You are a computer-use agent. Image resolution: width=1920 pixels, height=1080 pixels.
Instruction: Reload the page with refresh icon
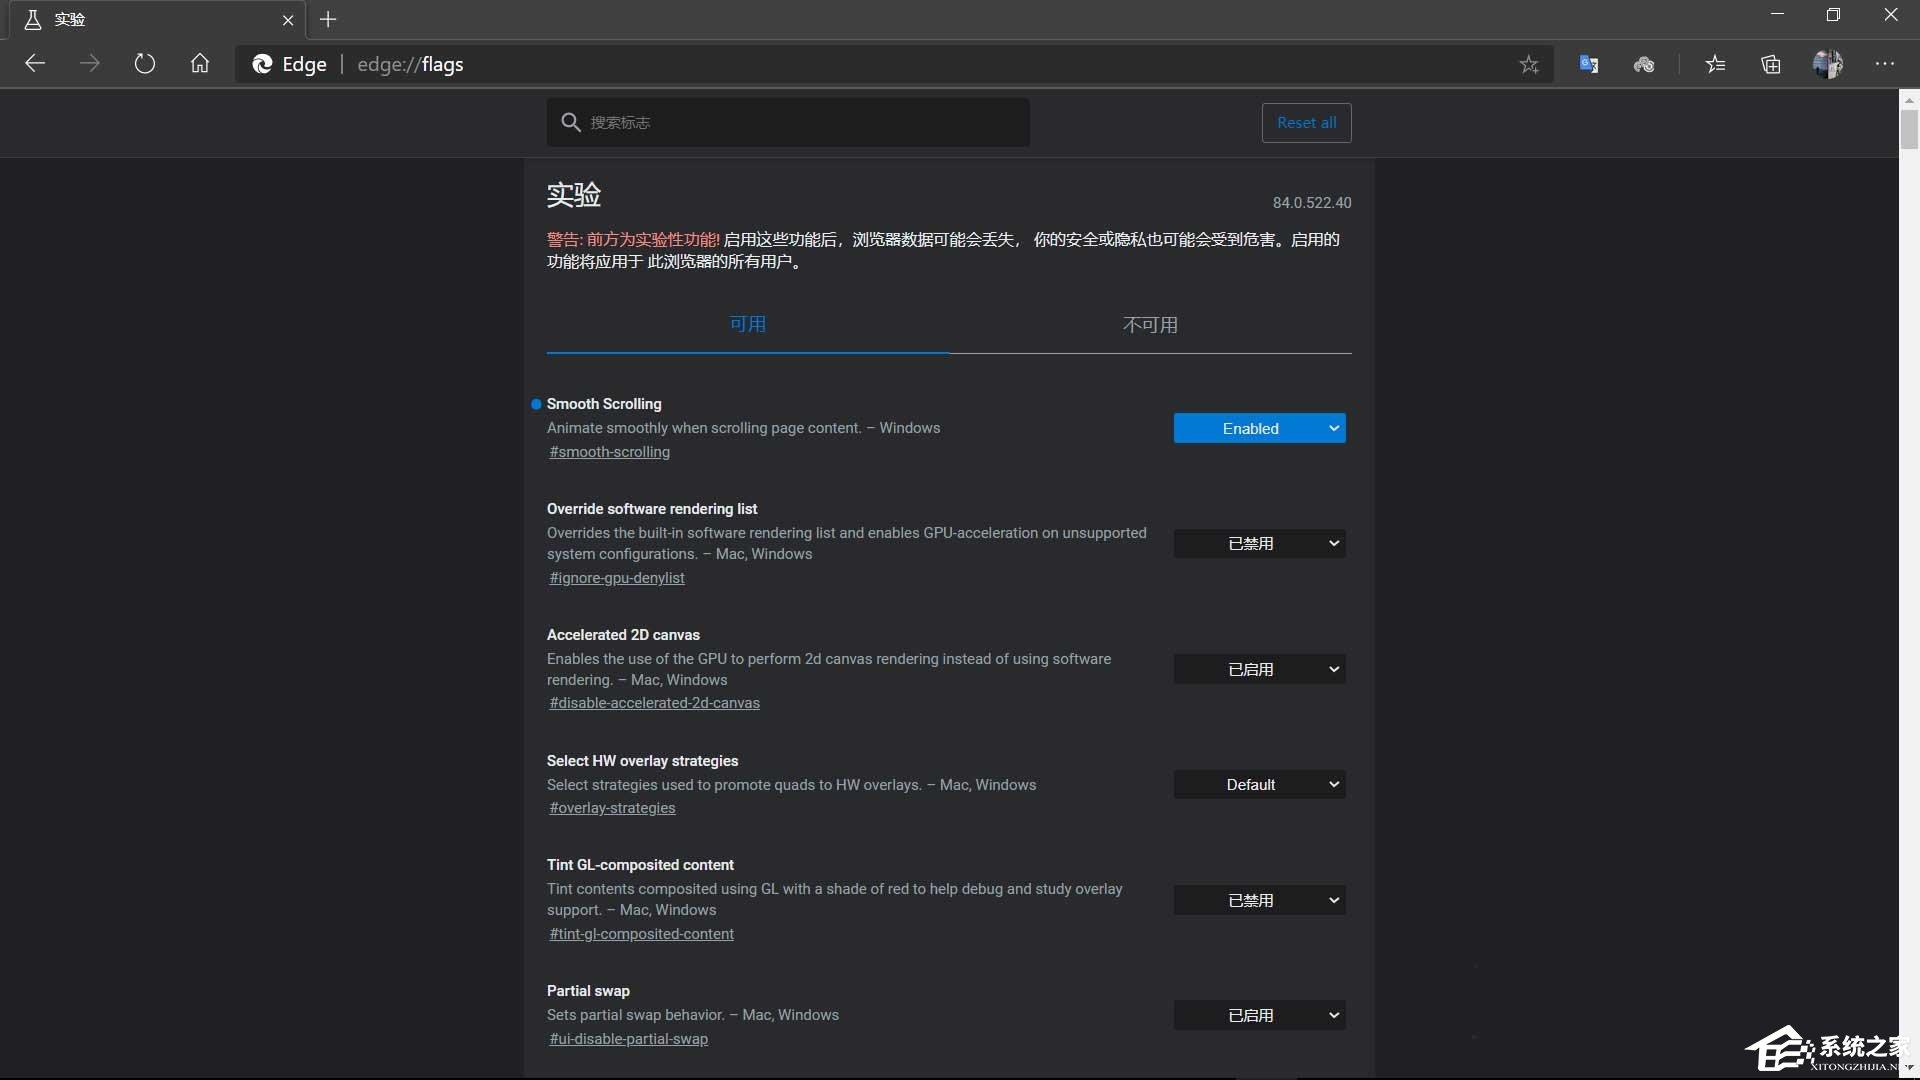pos(145,64)
